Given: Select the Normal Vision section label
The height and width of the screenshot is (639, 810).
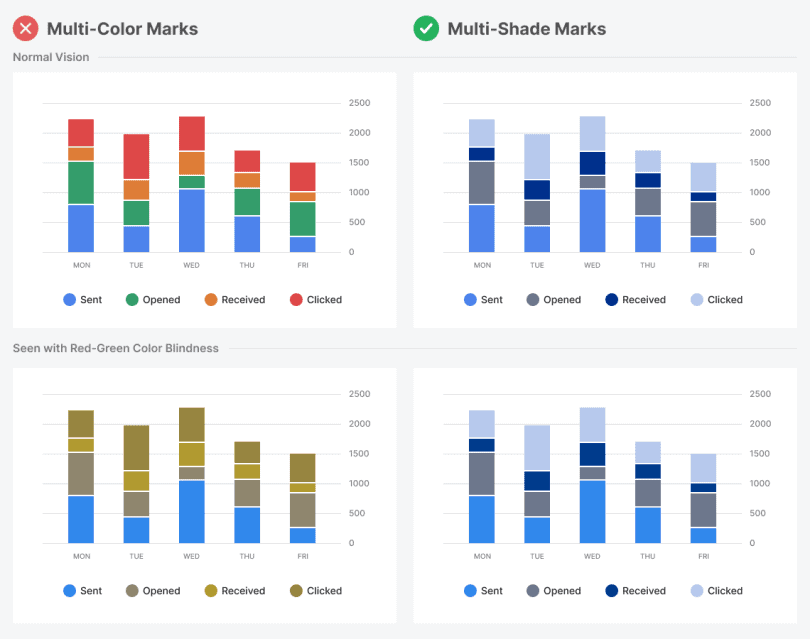Looking at the screenshot, I should 51,57.
